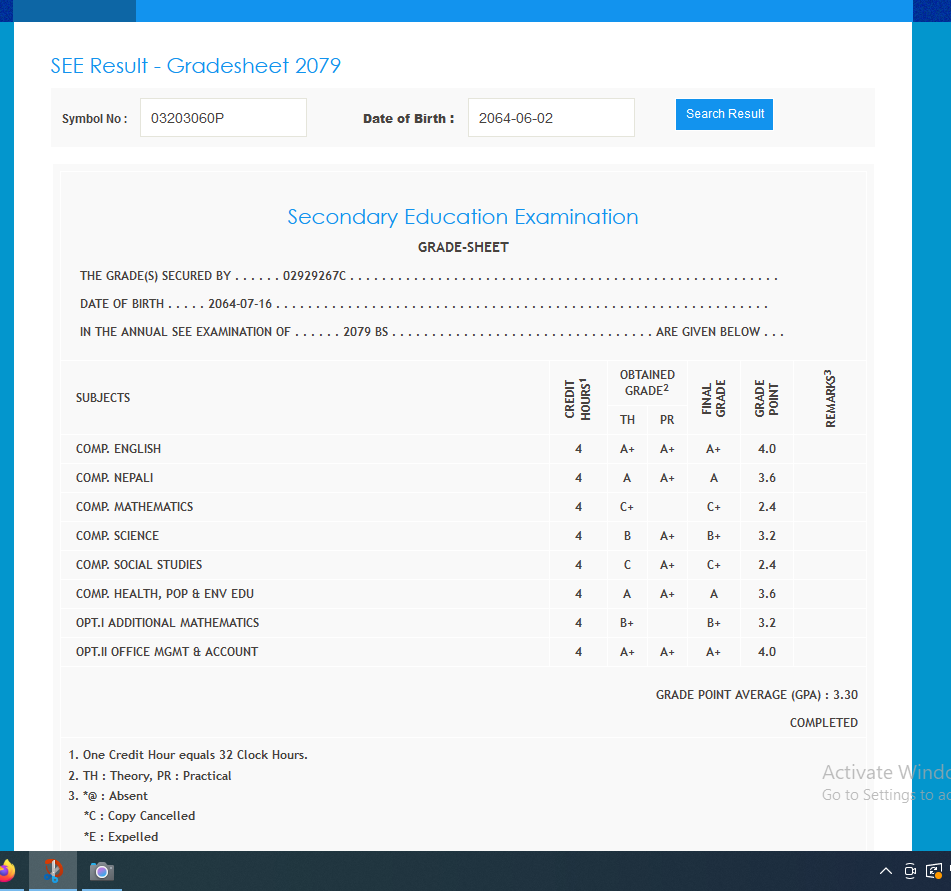The image size is (951, 891).
Task: Open the Snipping Tool taskbar icon
Action: point(53,870)
